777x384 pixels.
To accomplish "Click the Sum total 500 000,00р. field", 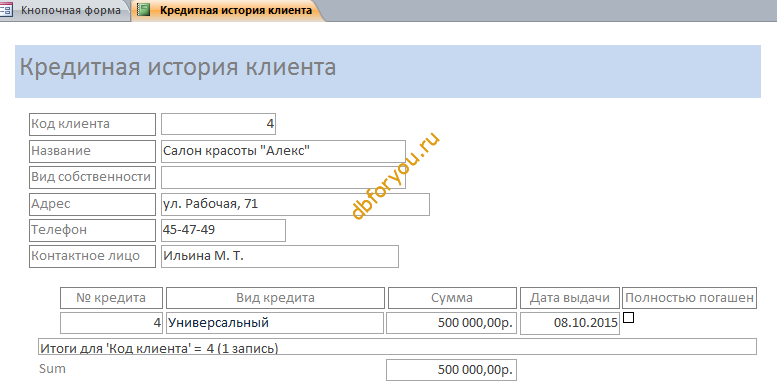I will [x=451, y=370].
